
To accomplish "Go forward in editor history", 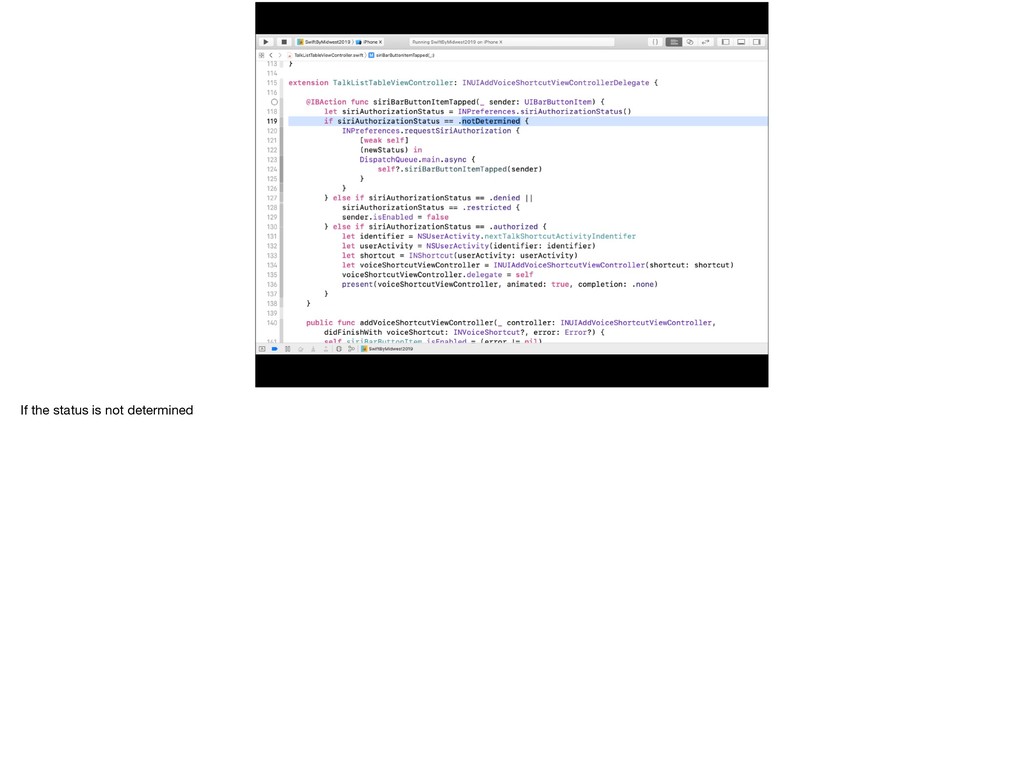I will click(280, 56).
